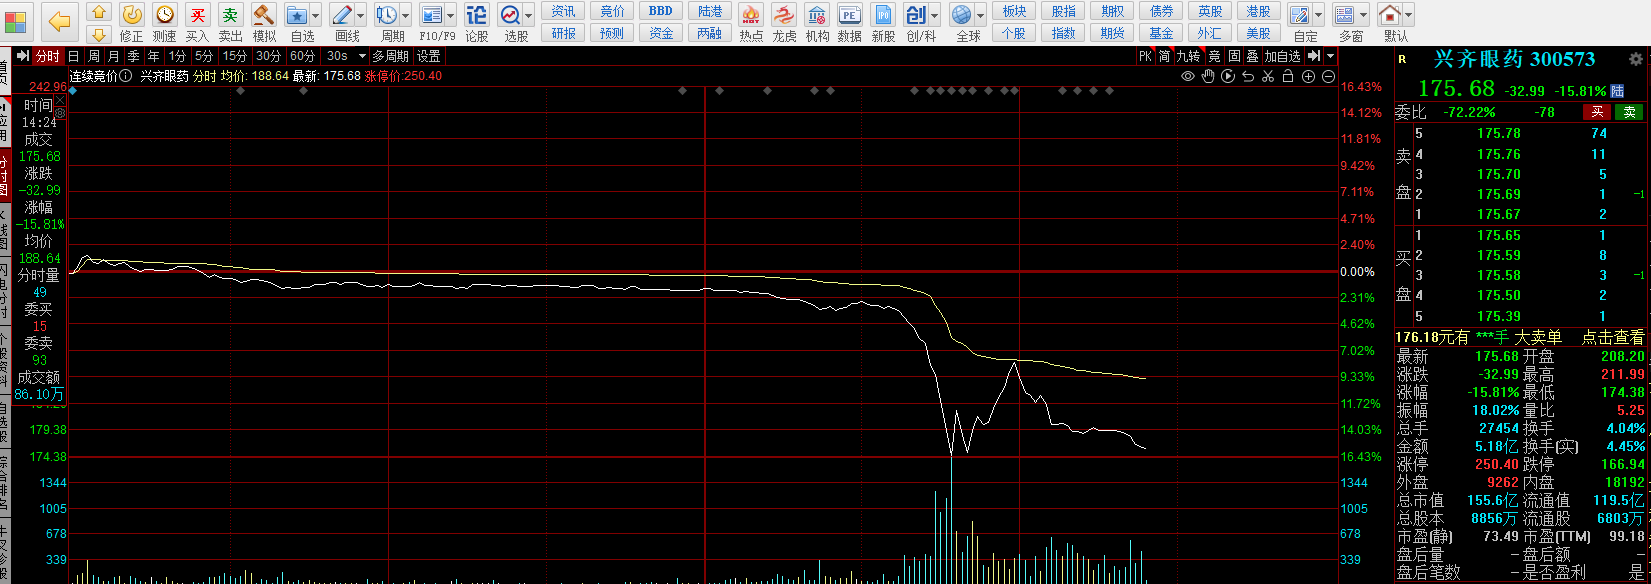Expand the 30s interval dropdown arrow
1651x584 pixels.
361,56
